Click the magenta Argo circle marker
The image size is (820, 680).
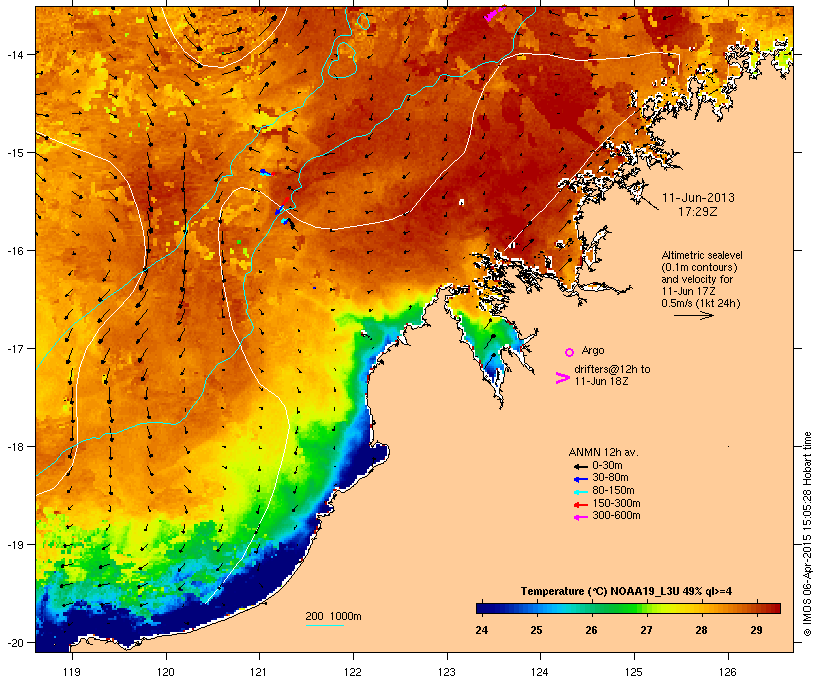click(570, 352)
